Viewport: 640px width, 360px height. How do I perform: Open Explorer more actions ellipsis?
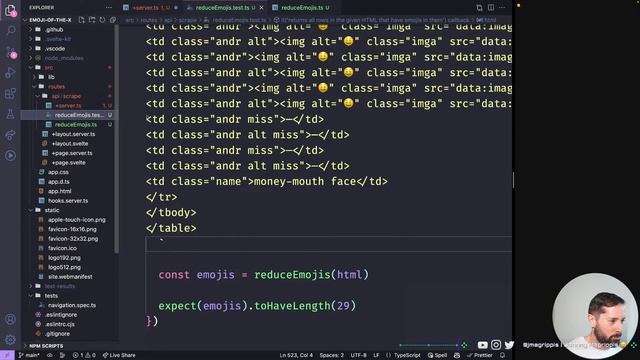[x=109, y=7]
